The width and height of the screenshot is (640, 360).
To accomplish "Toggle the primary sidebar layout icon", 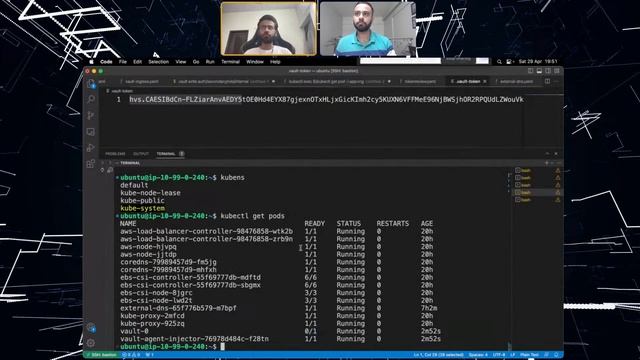I will click(531, 71).
